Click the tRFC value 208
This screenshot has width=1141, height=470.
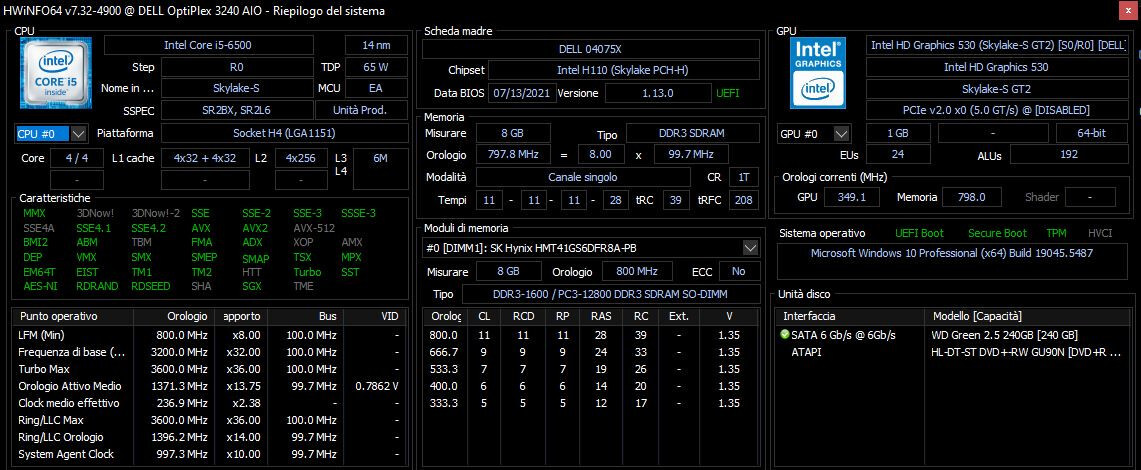(x=744, y=199)
